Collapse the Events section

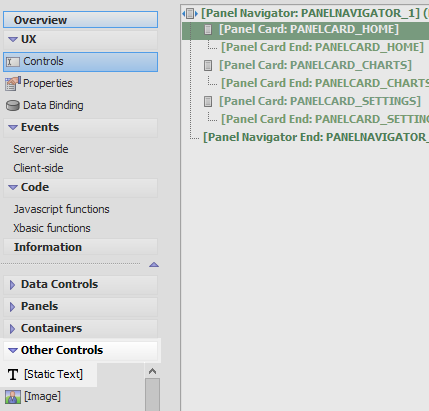(13, 127)
